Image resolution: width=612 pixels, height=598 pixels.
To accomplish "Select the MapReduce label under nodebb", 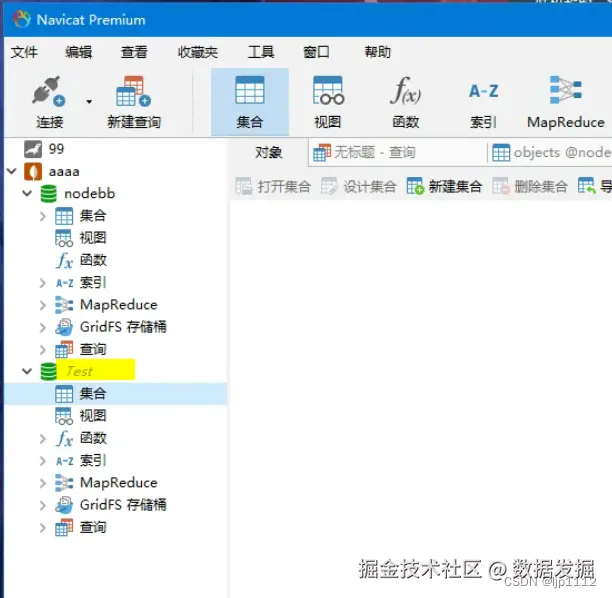I will (119, 305).
